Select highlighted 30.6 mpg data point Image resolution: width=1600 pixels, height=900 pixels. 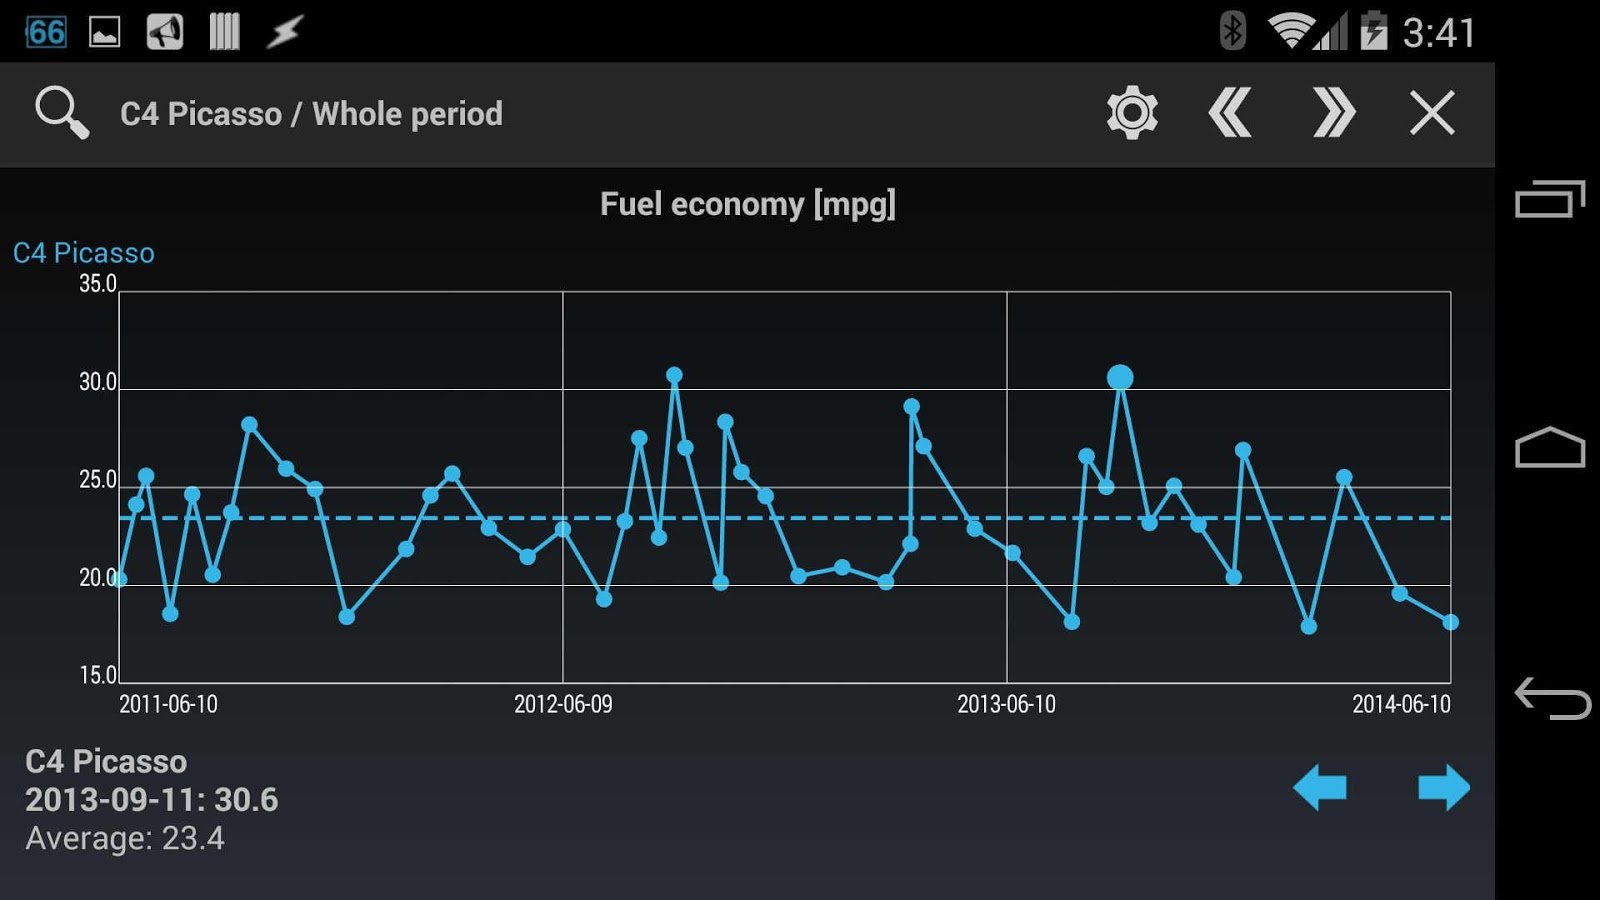(1120, 377)
